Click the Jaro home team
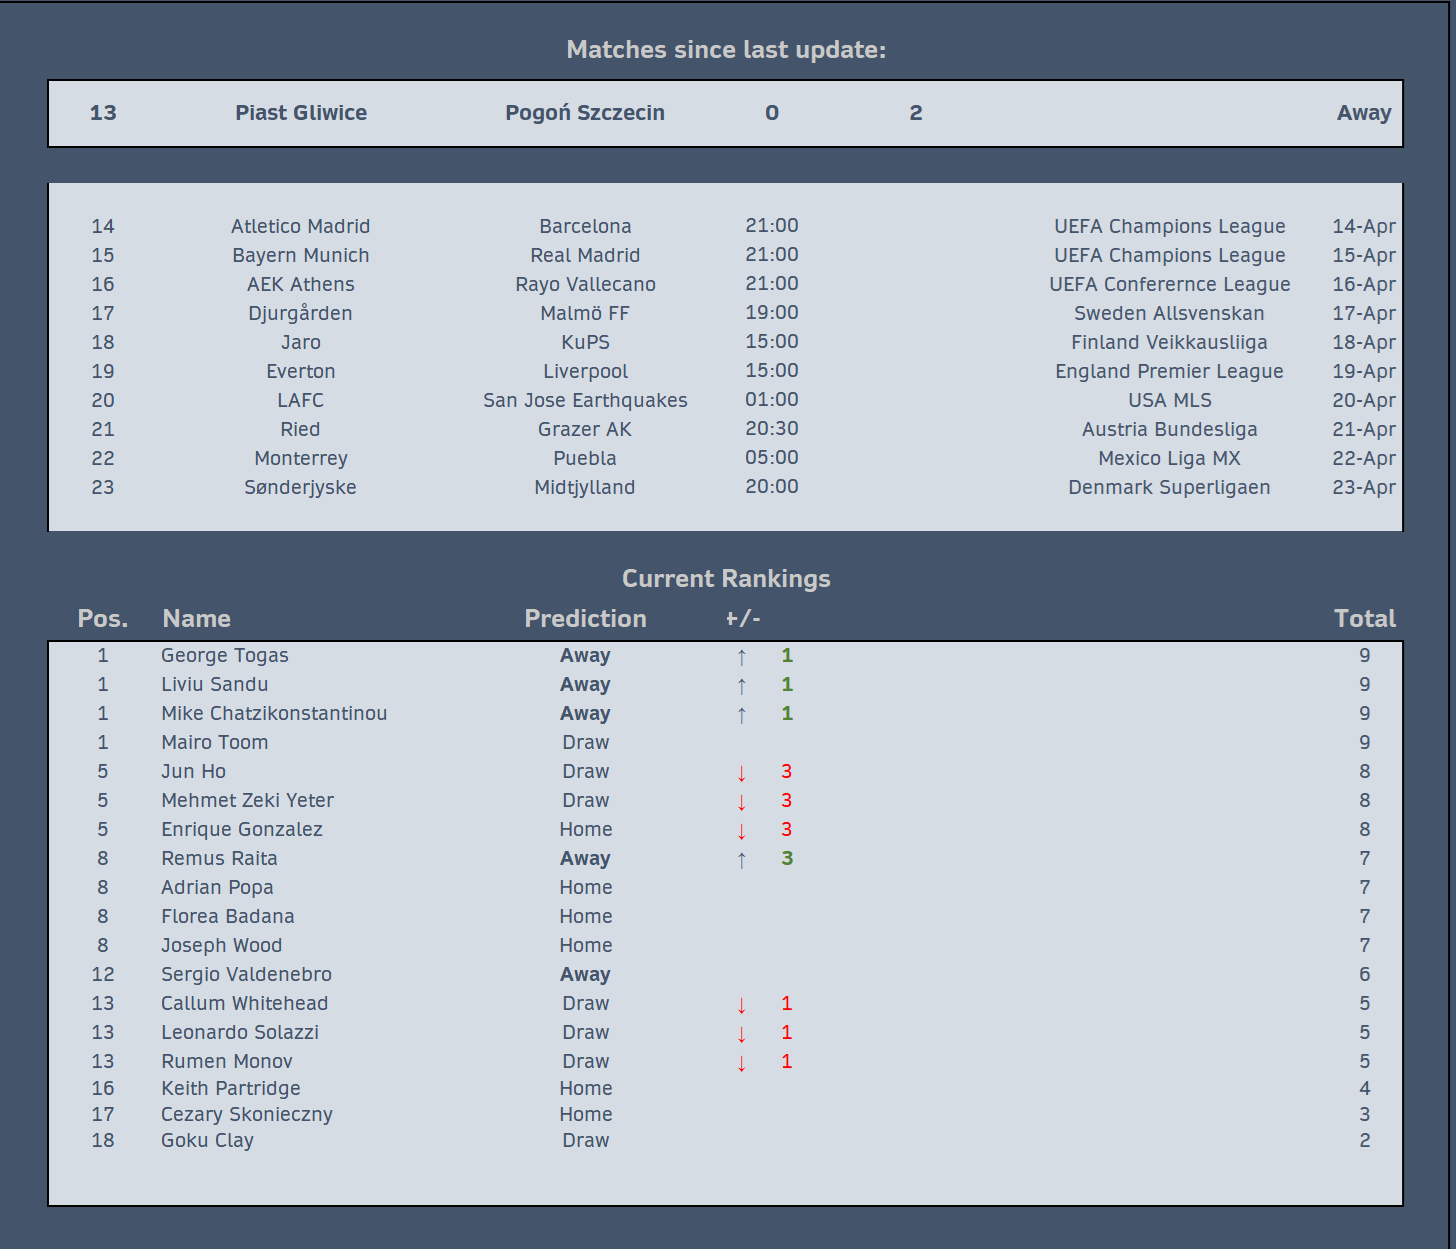The height and width of the screenshot is (1249, 1456). [301, 342]
